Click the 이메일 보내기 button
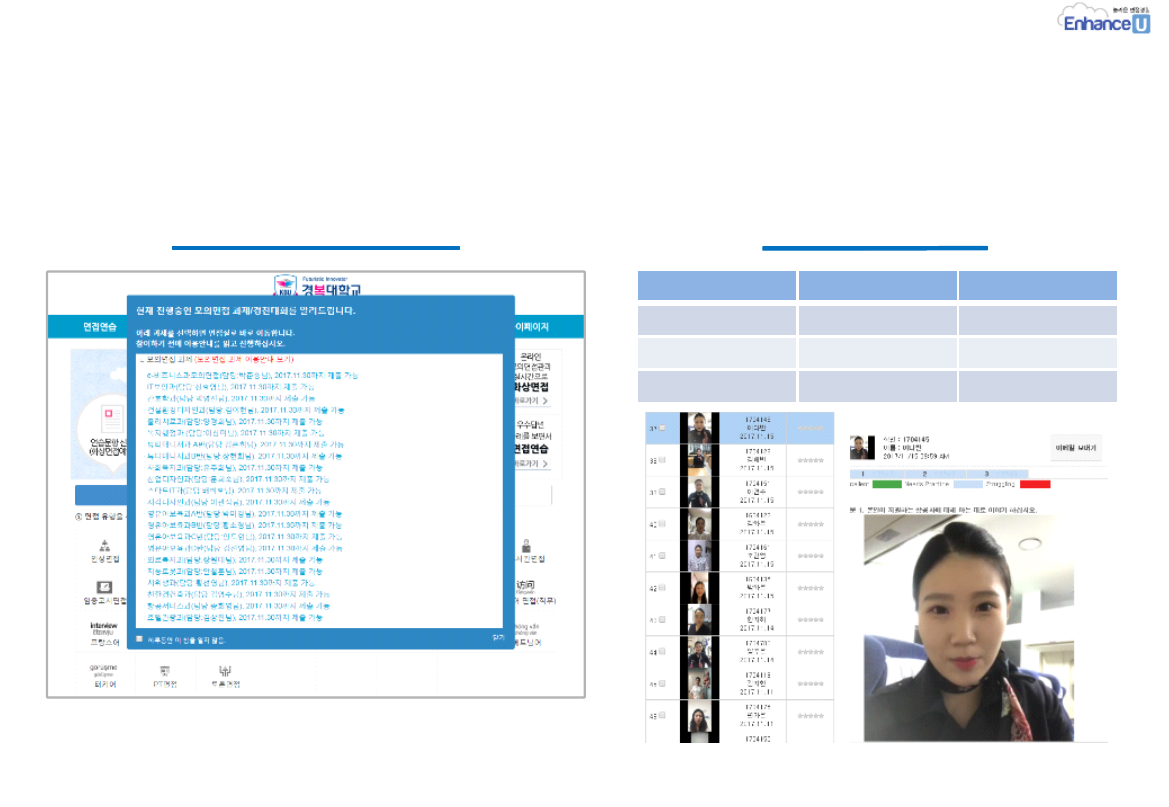Screen dimensions: 1169x807 click(1076, 449)
